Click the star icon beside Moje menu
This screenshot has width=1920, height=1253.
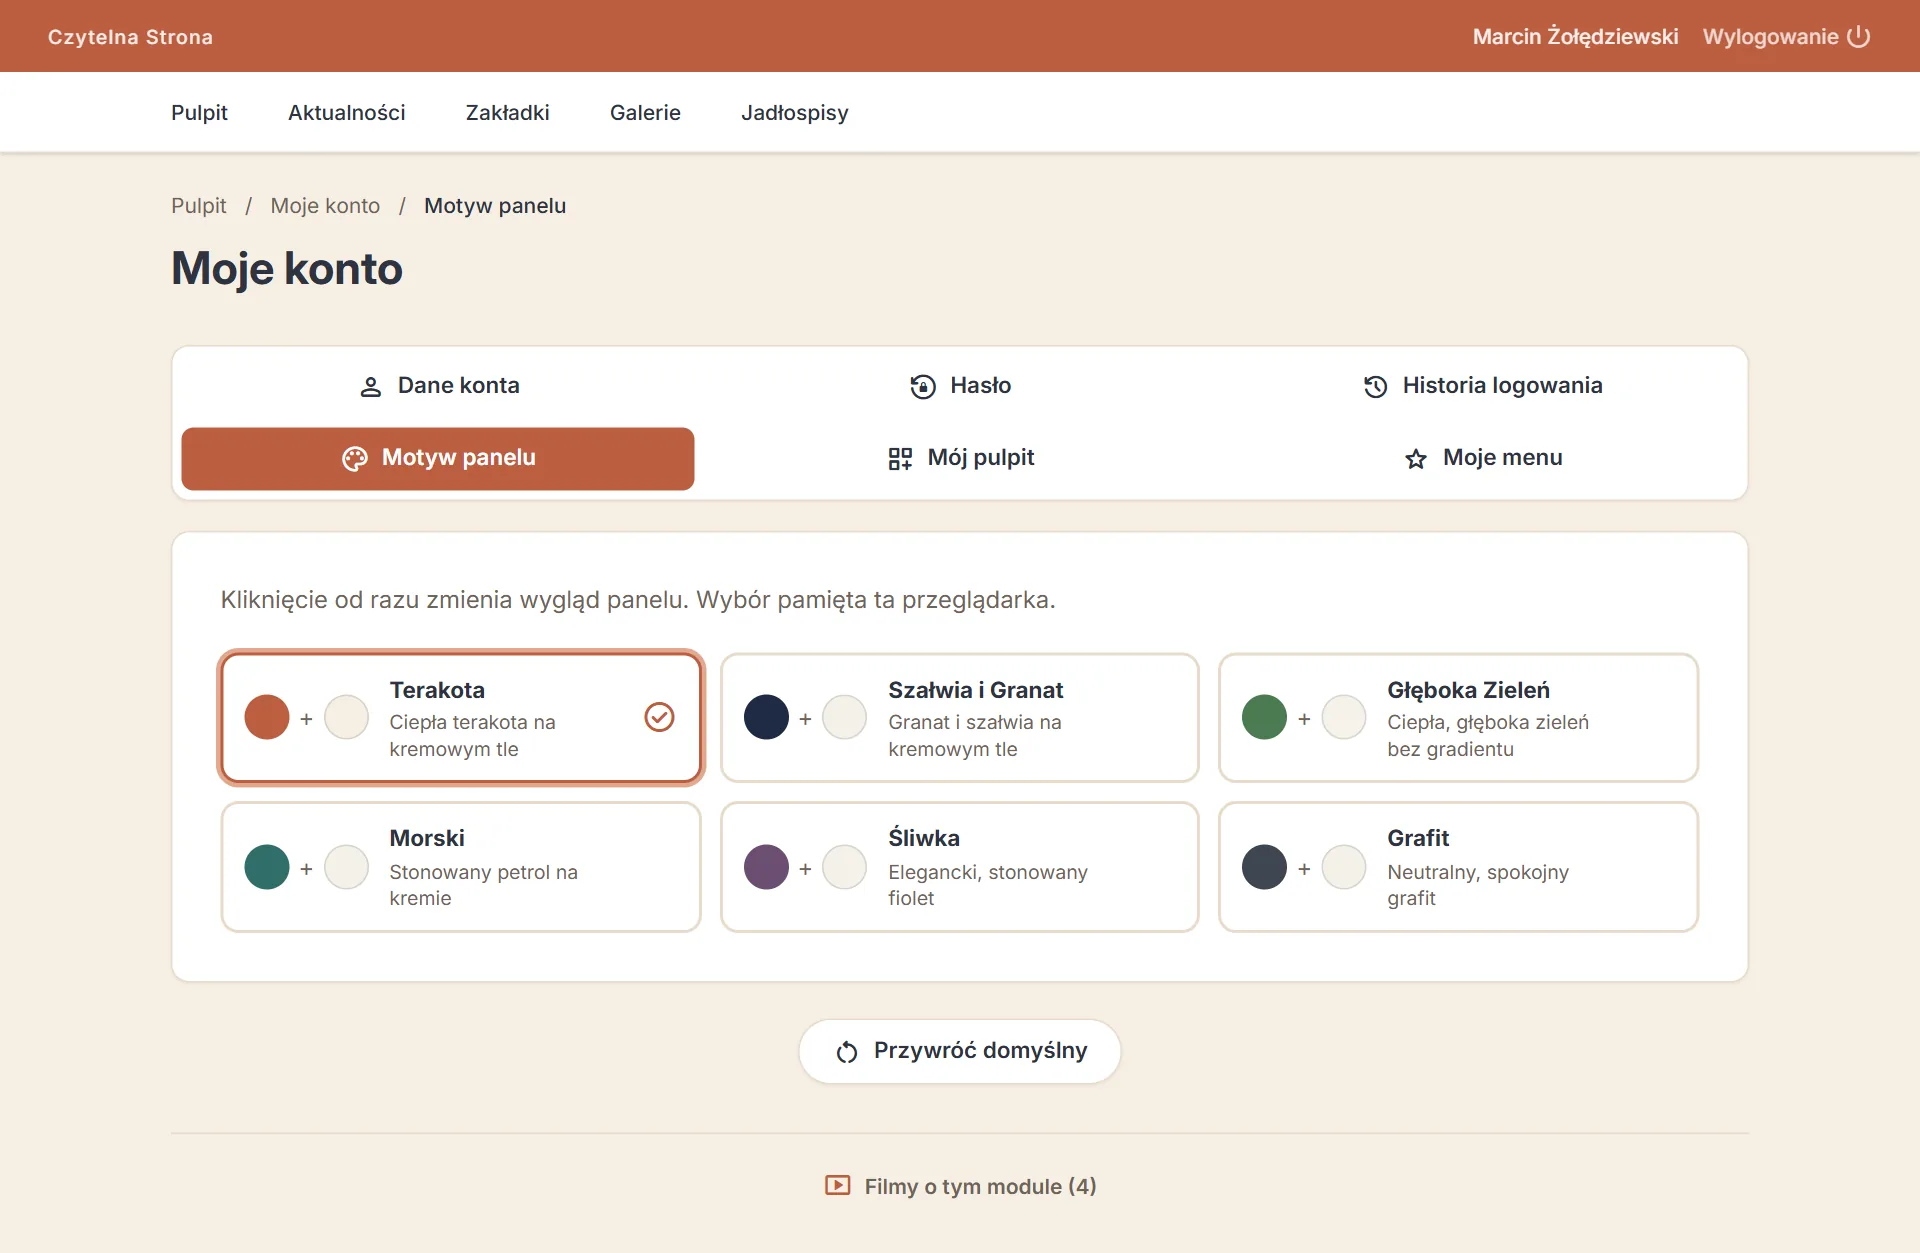point(1416,459)
